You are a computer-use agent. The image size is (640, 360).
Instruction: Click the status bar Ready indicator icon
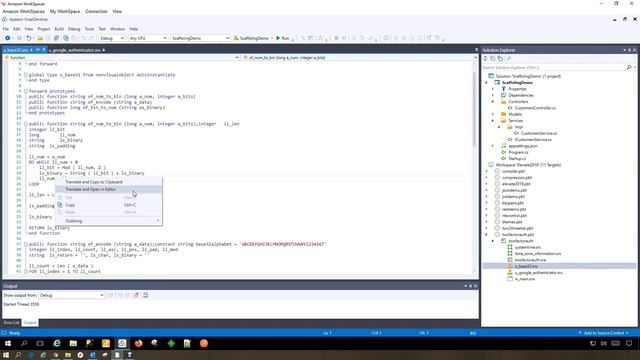pyautogui.click(x=4, y=333)
